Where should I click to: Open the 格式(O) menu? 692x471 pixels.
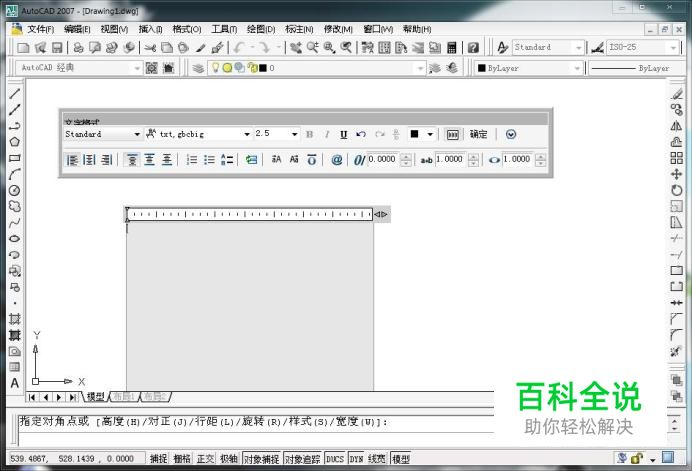[187, 29]
